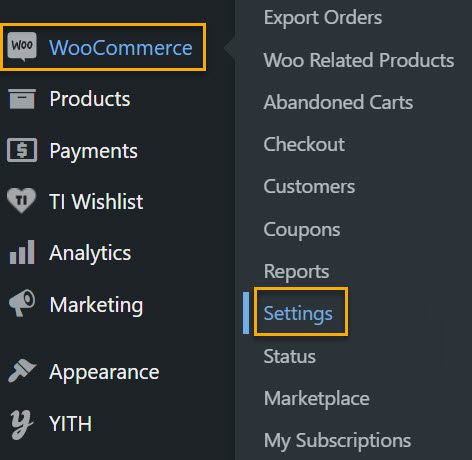Select Woo Related Products submenu item
472x460 pixels.
359,60
